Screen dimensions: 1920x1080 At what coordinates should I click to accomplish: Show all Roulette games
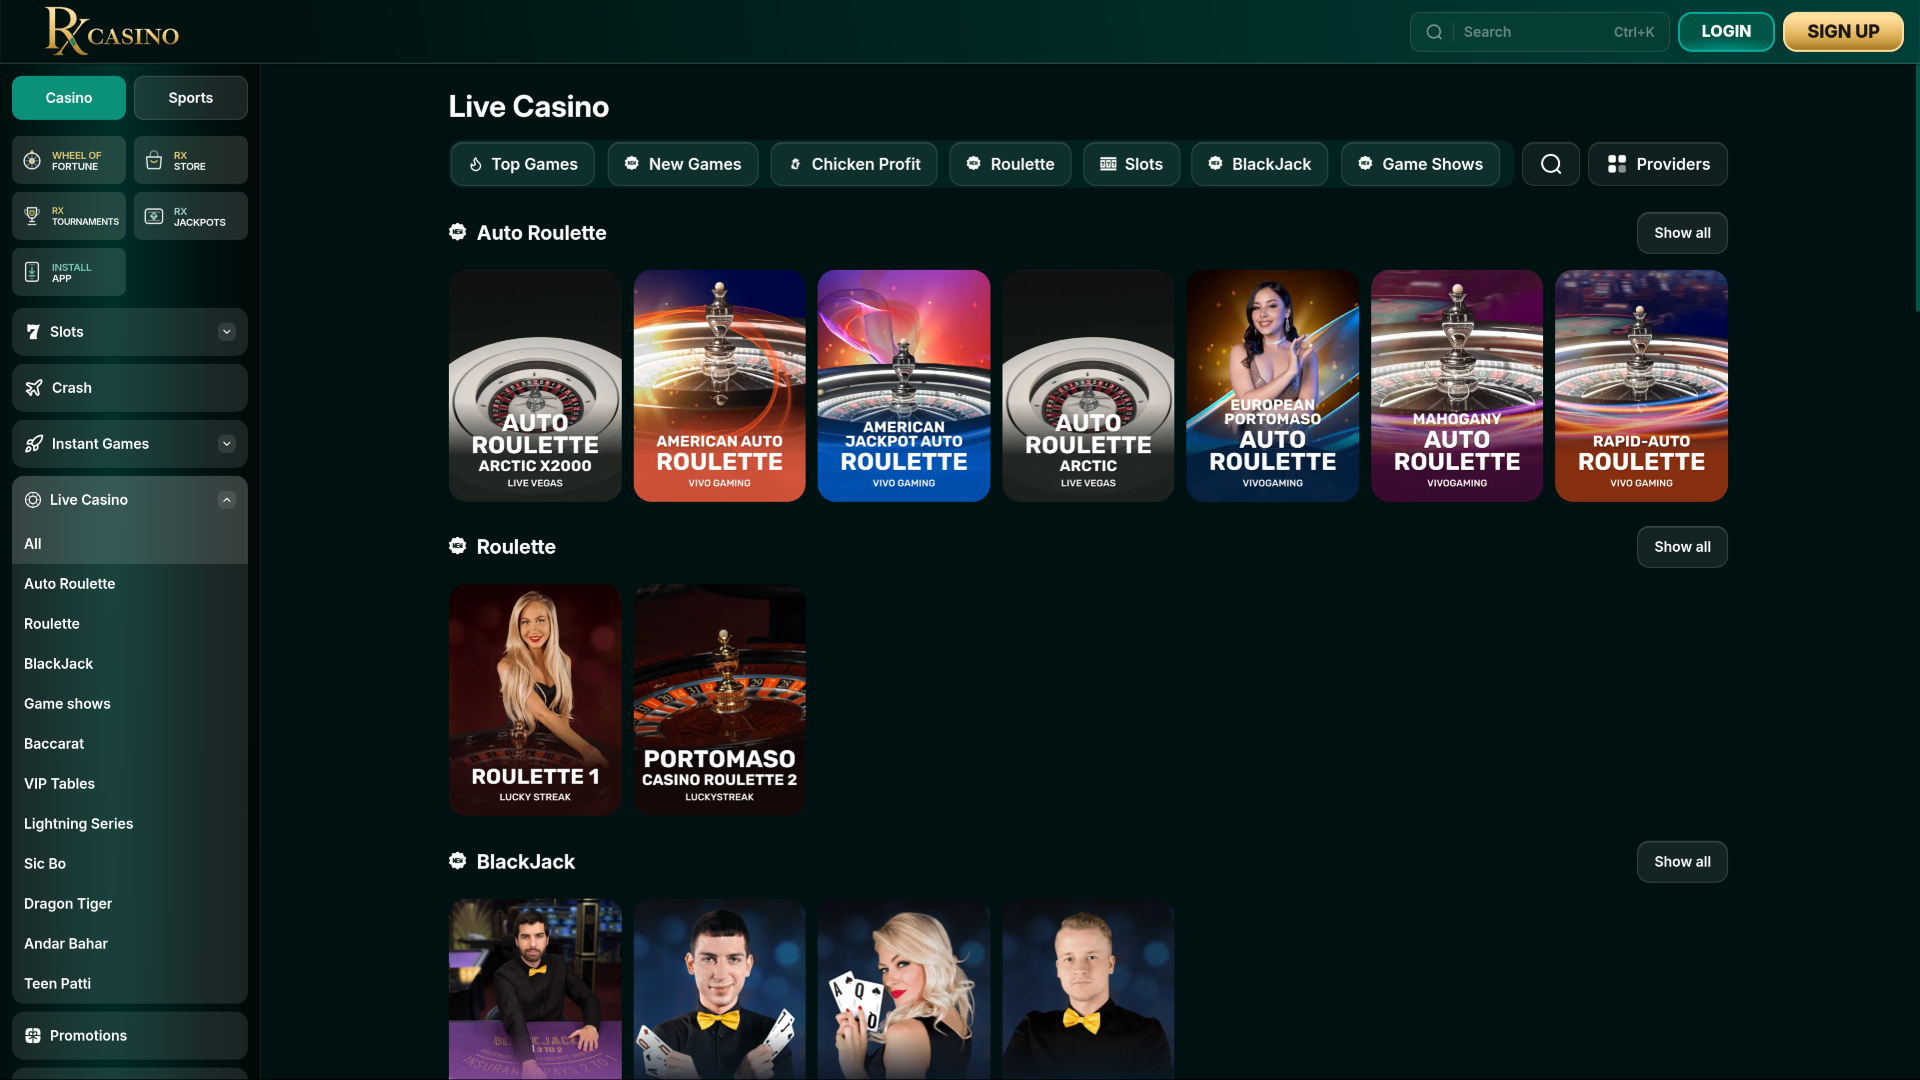pyautogui.click(x=1682, y=547)
